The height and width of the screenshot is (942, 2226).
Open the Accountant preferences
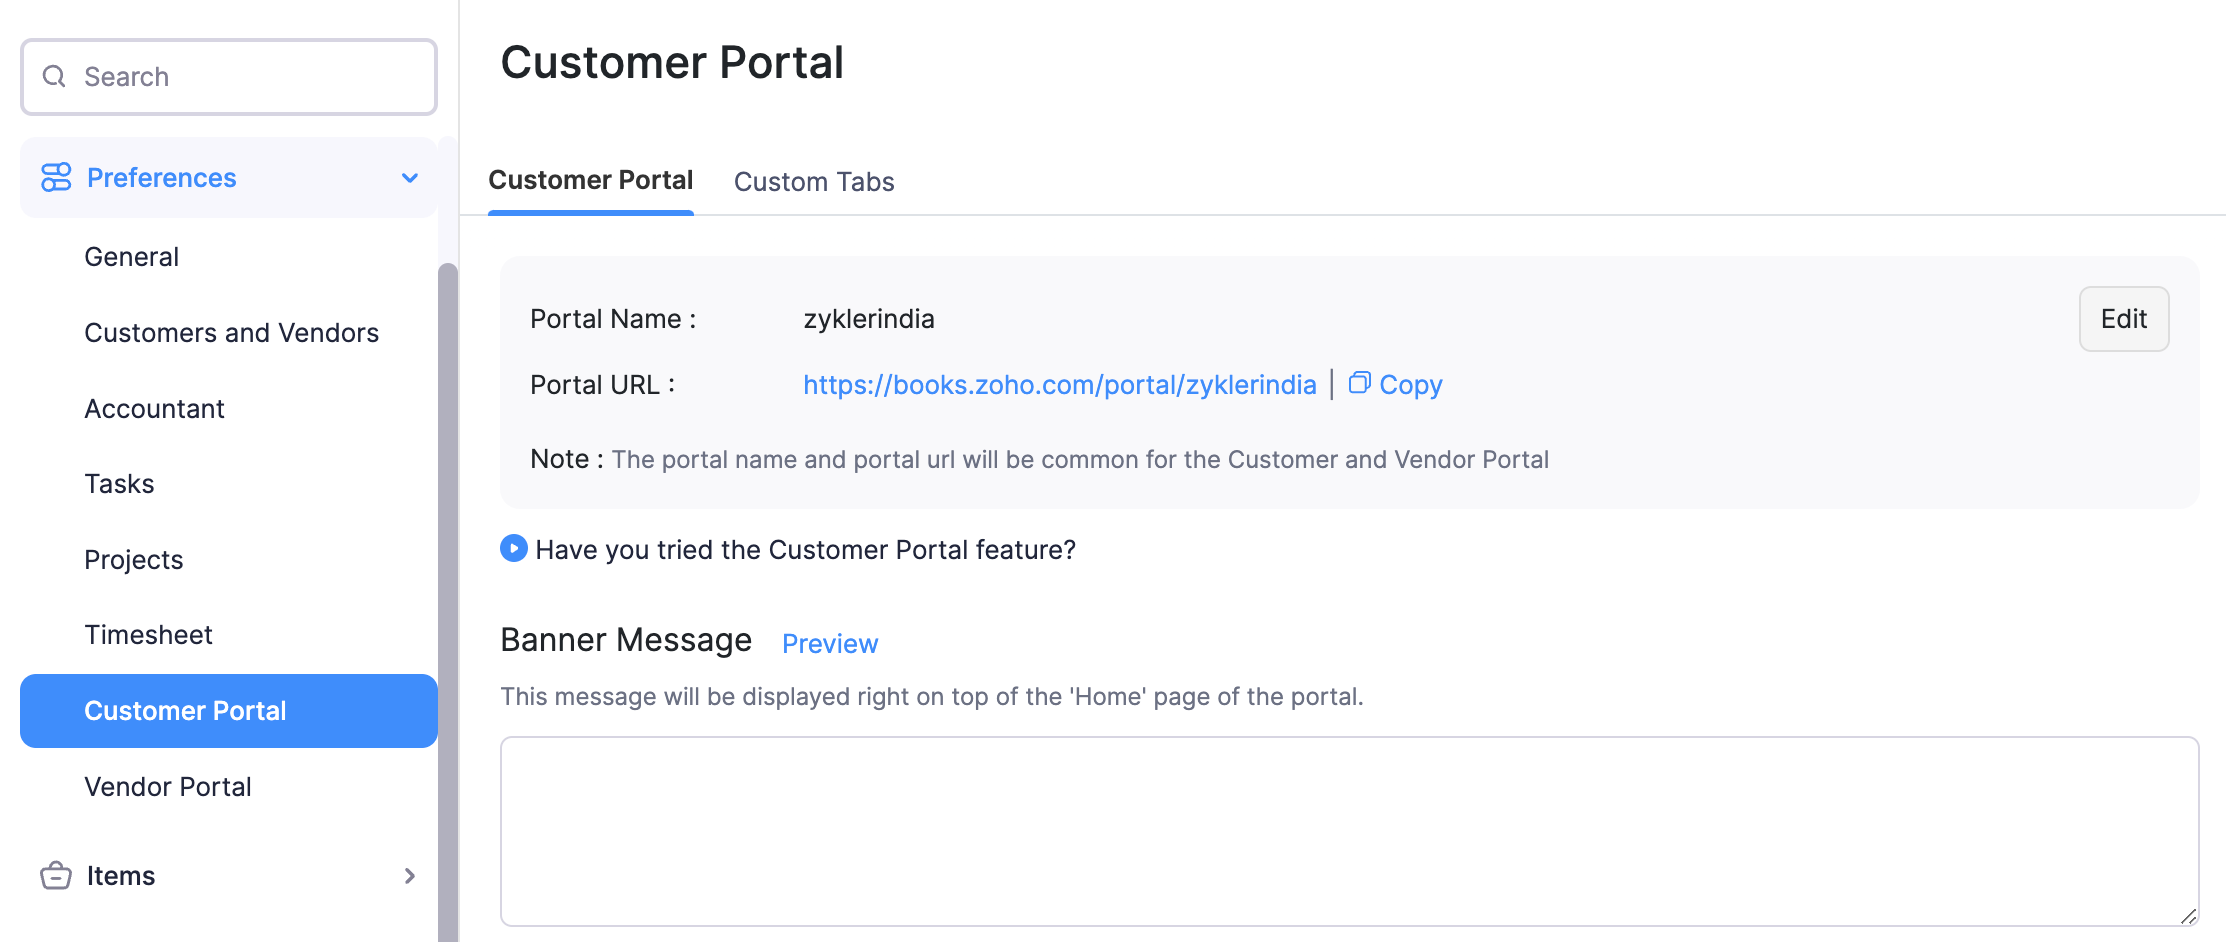pyautogui.click(x=154, y=408)
